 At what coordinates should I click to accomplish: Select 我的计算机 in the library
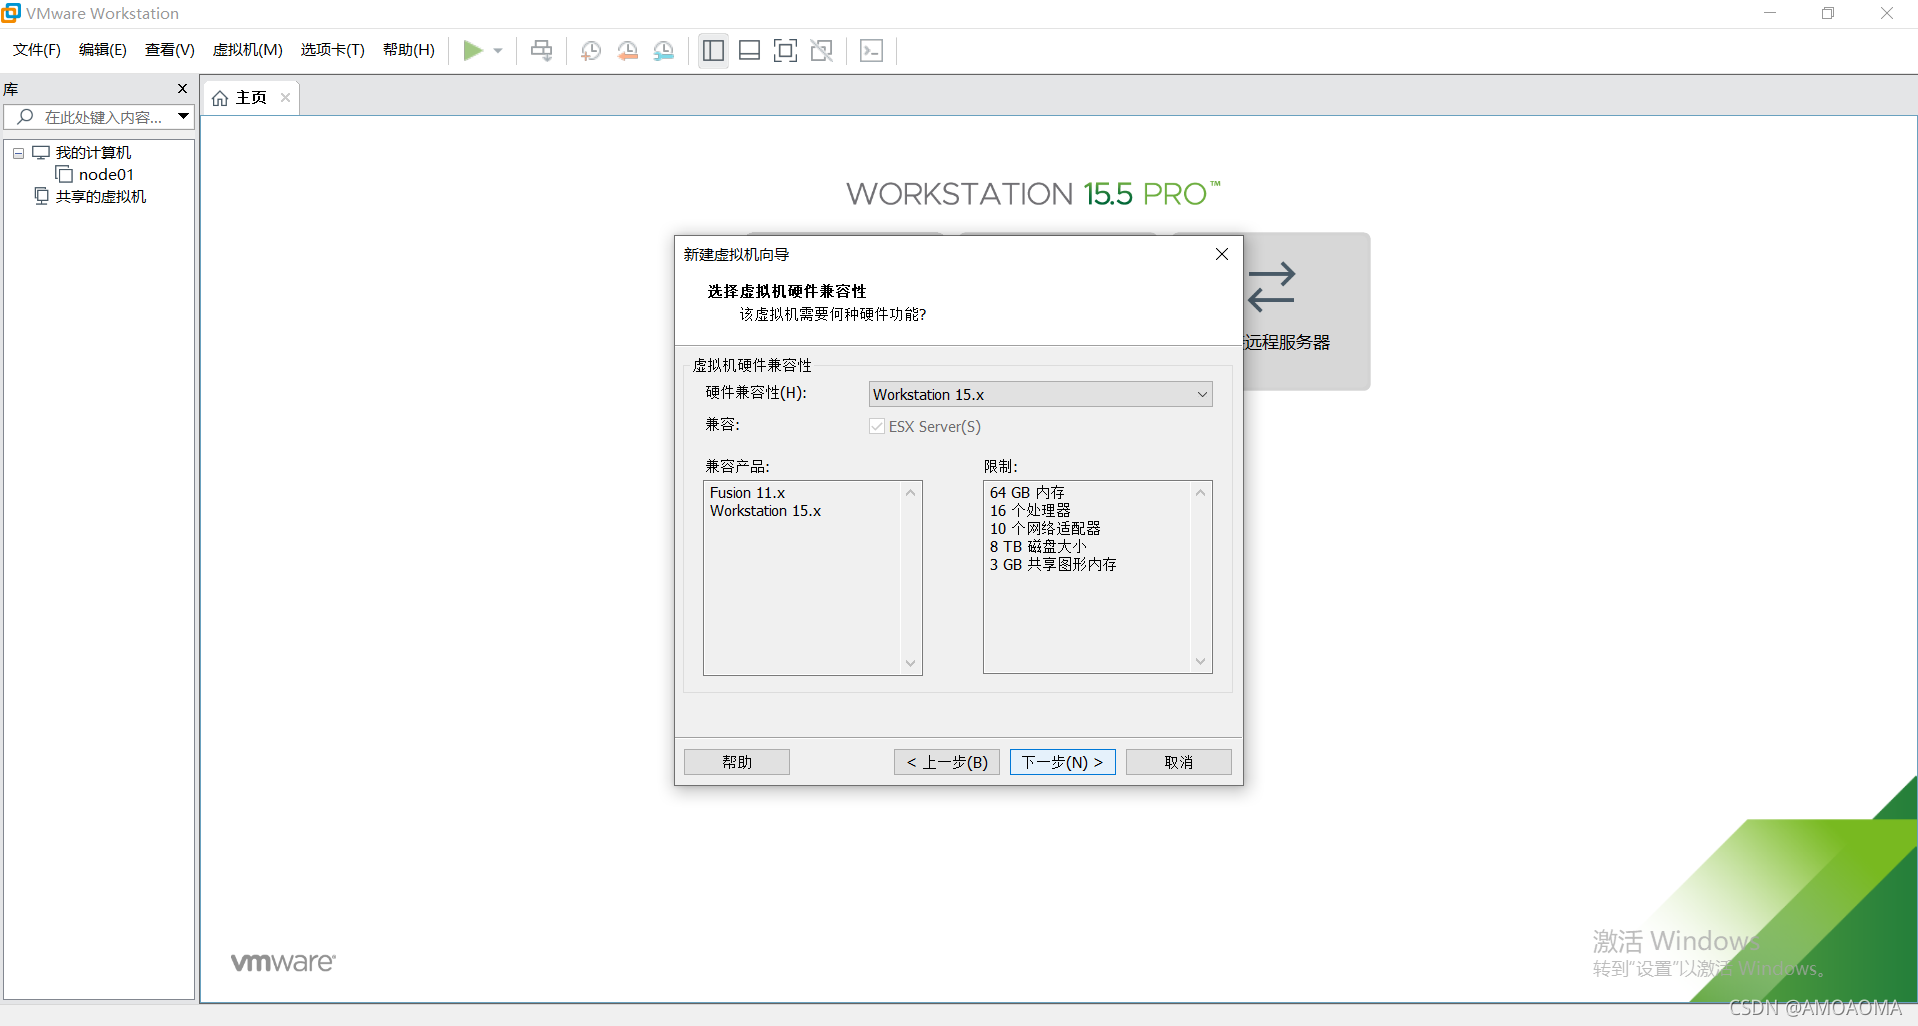[93, 153]
